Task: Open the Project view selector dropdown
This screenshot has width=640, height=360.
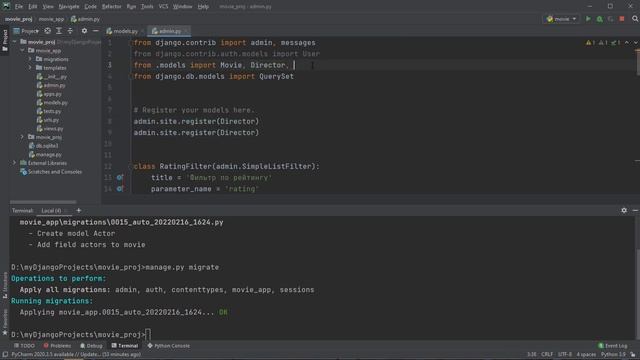Action: pos(26,31)
